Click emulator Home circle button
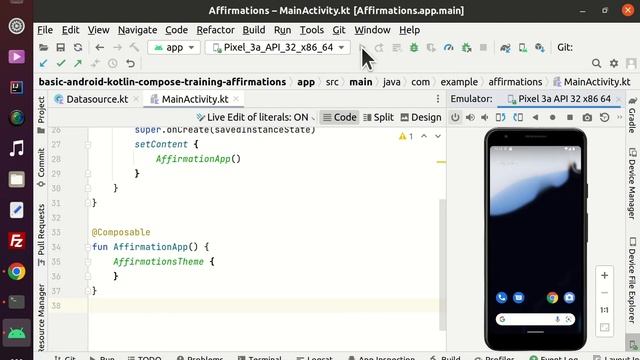Screen dimensions: 640x360 tap(552, 118)
